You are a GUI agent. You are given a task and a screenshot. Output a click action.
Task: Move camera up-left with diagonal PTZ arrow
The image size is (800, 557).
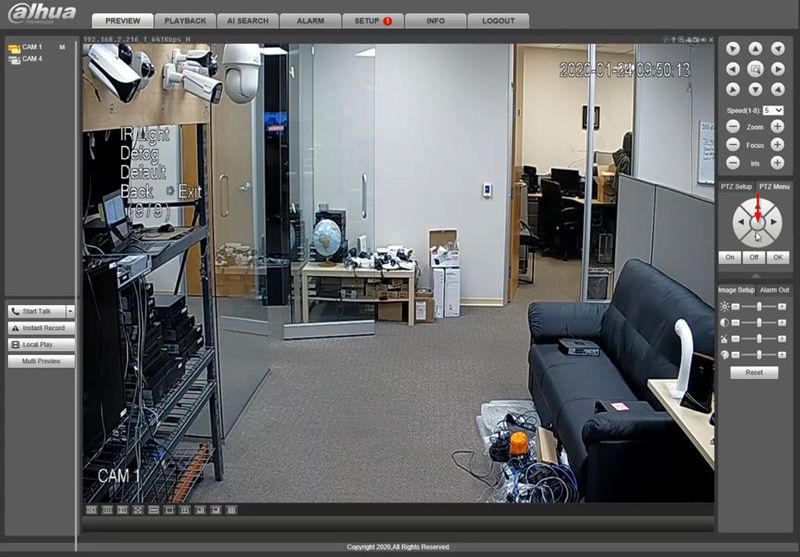(733, 48)
